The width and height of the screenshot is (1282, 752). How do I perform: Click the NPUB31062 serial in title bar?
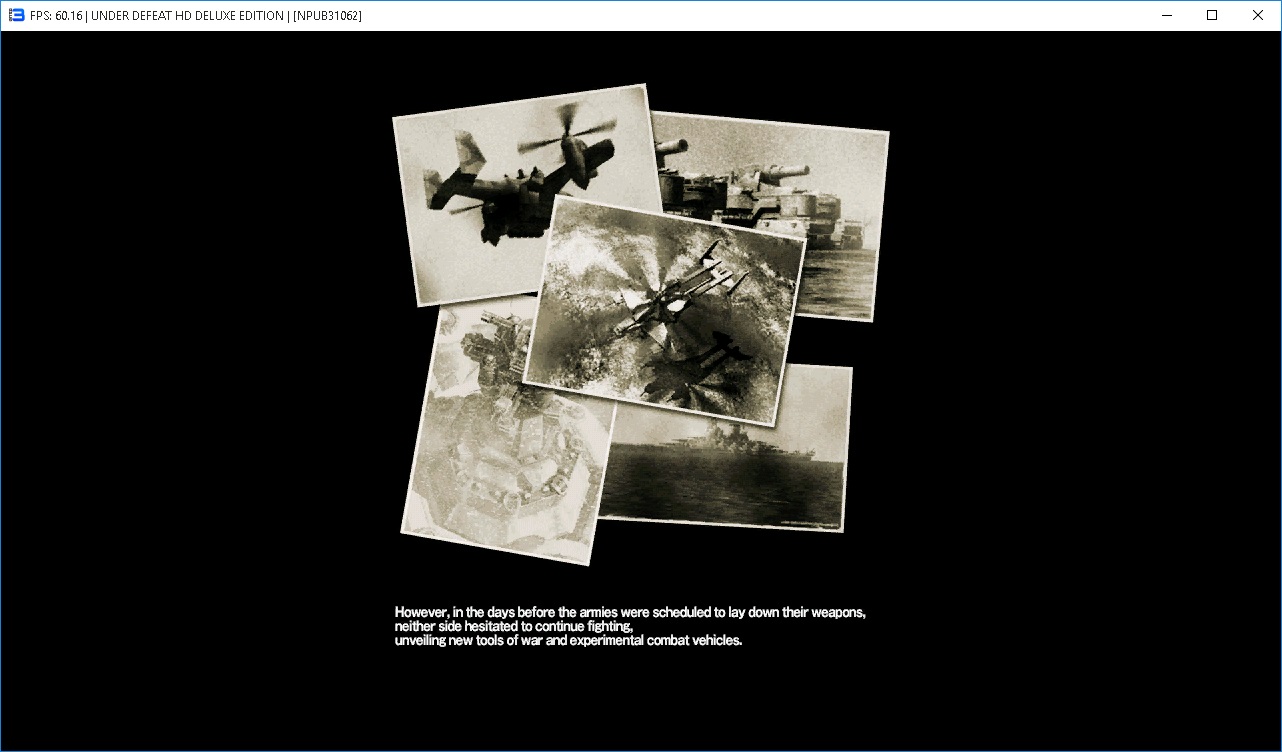click(327, 16)
